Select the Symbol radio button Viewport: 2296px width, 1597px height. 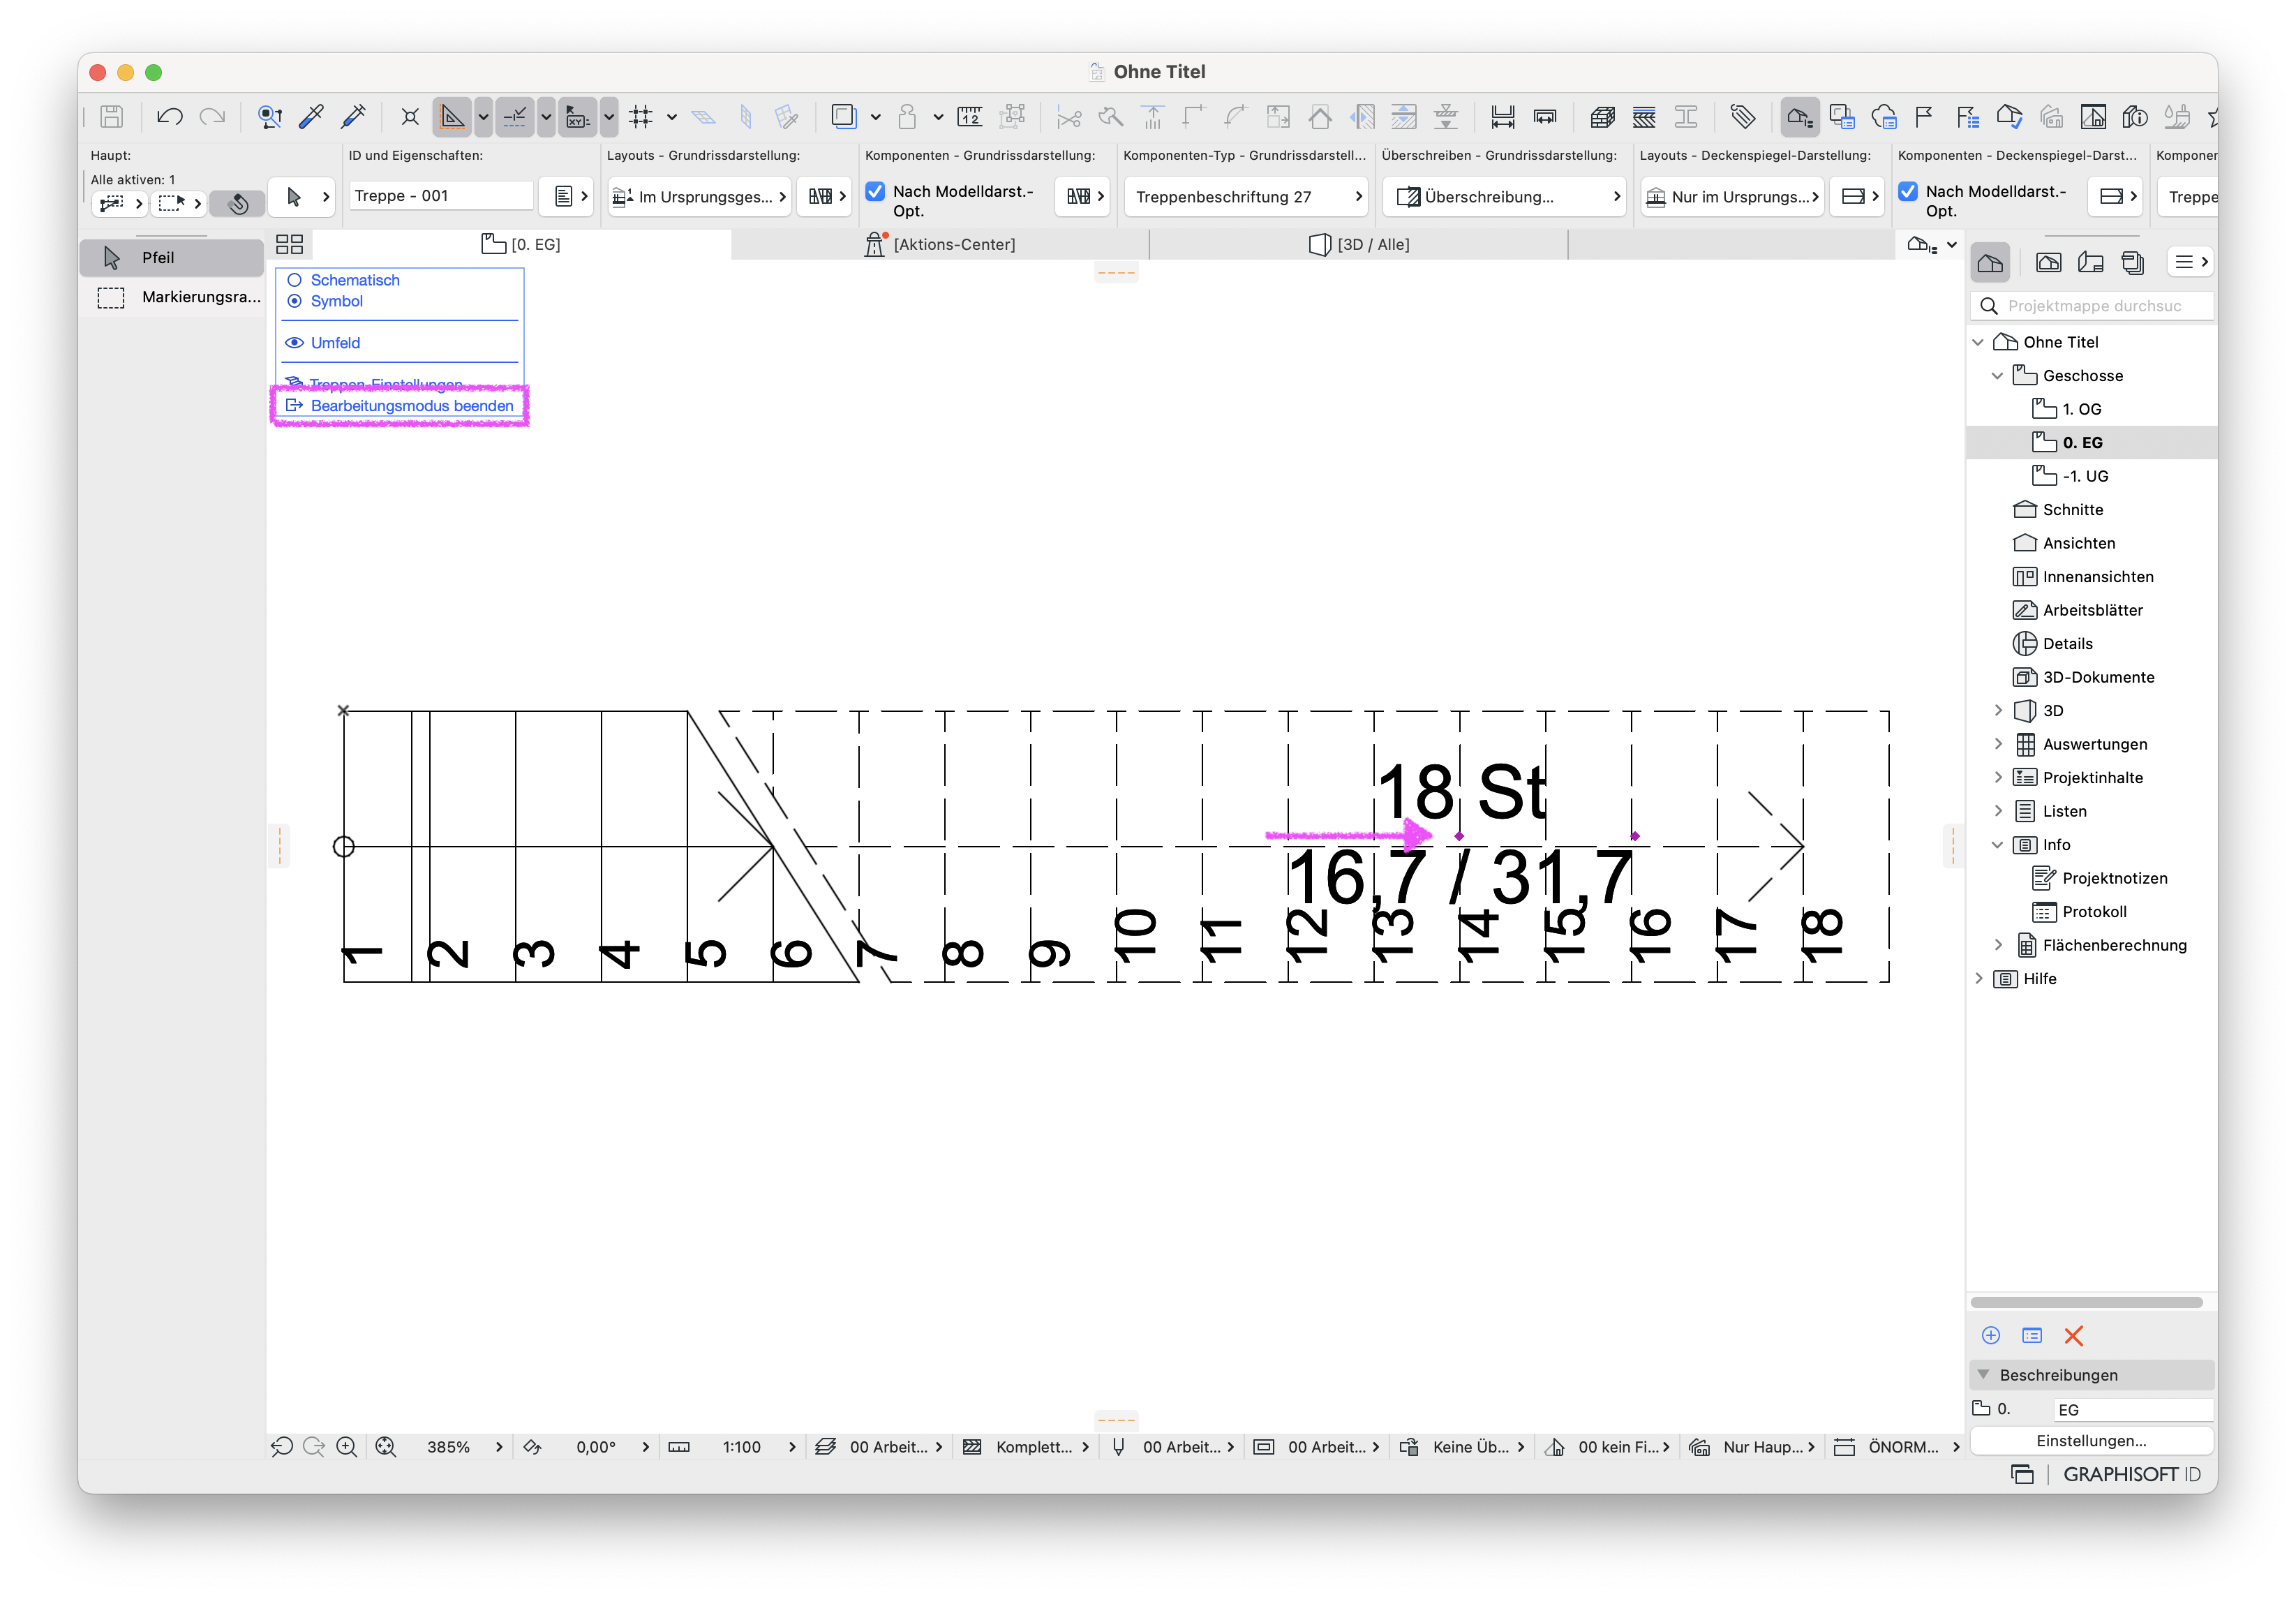(x=294, y=301)
